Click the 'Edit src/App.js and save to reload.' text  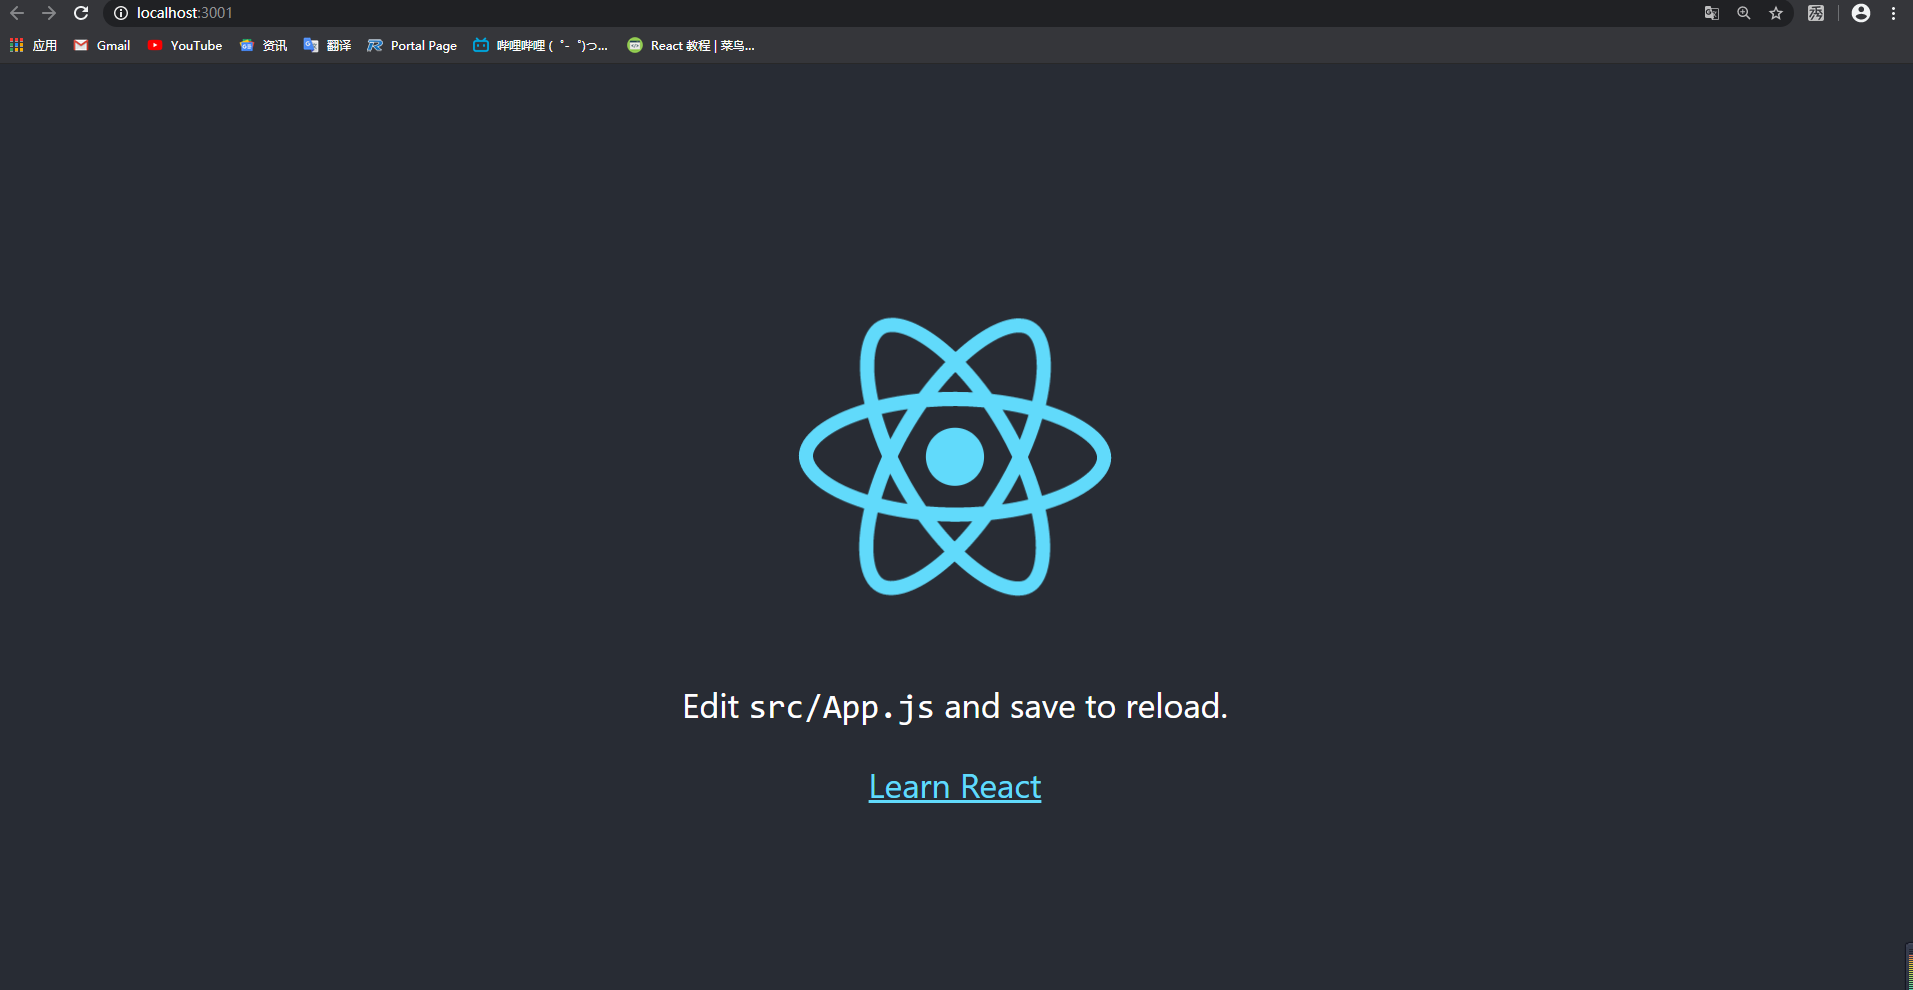[x=955, y=707]
